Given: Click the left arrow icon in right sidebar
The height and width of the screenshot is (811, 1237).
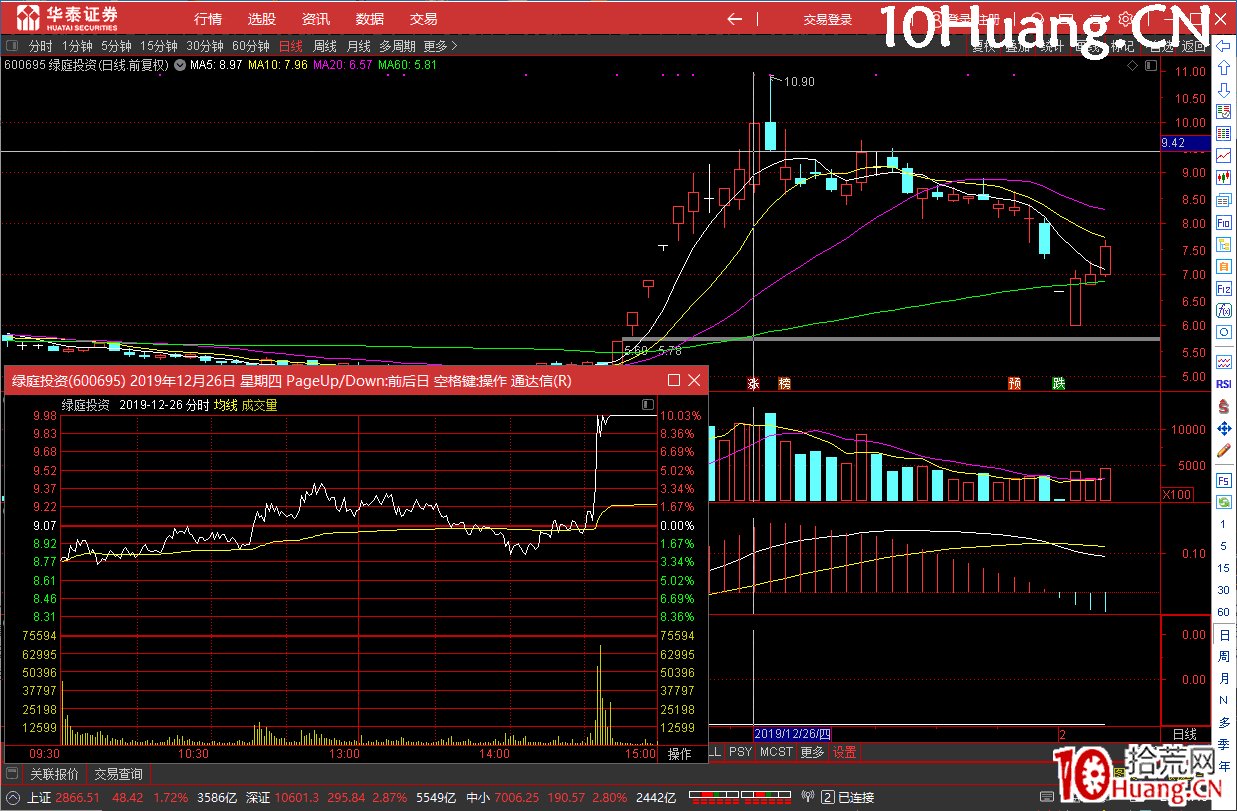Looking at the screenshot, I should pos(1223,46).
